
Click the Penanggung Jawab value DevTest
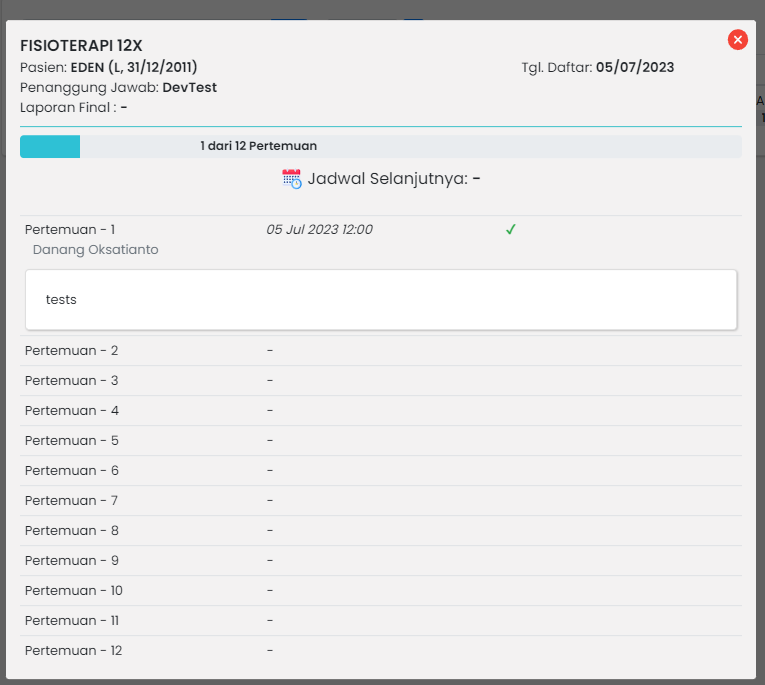(190, 88)
